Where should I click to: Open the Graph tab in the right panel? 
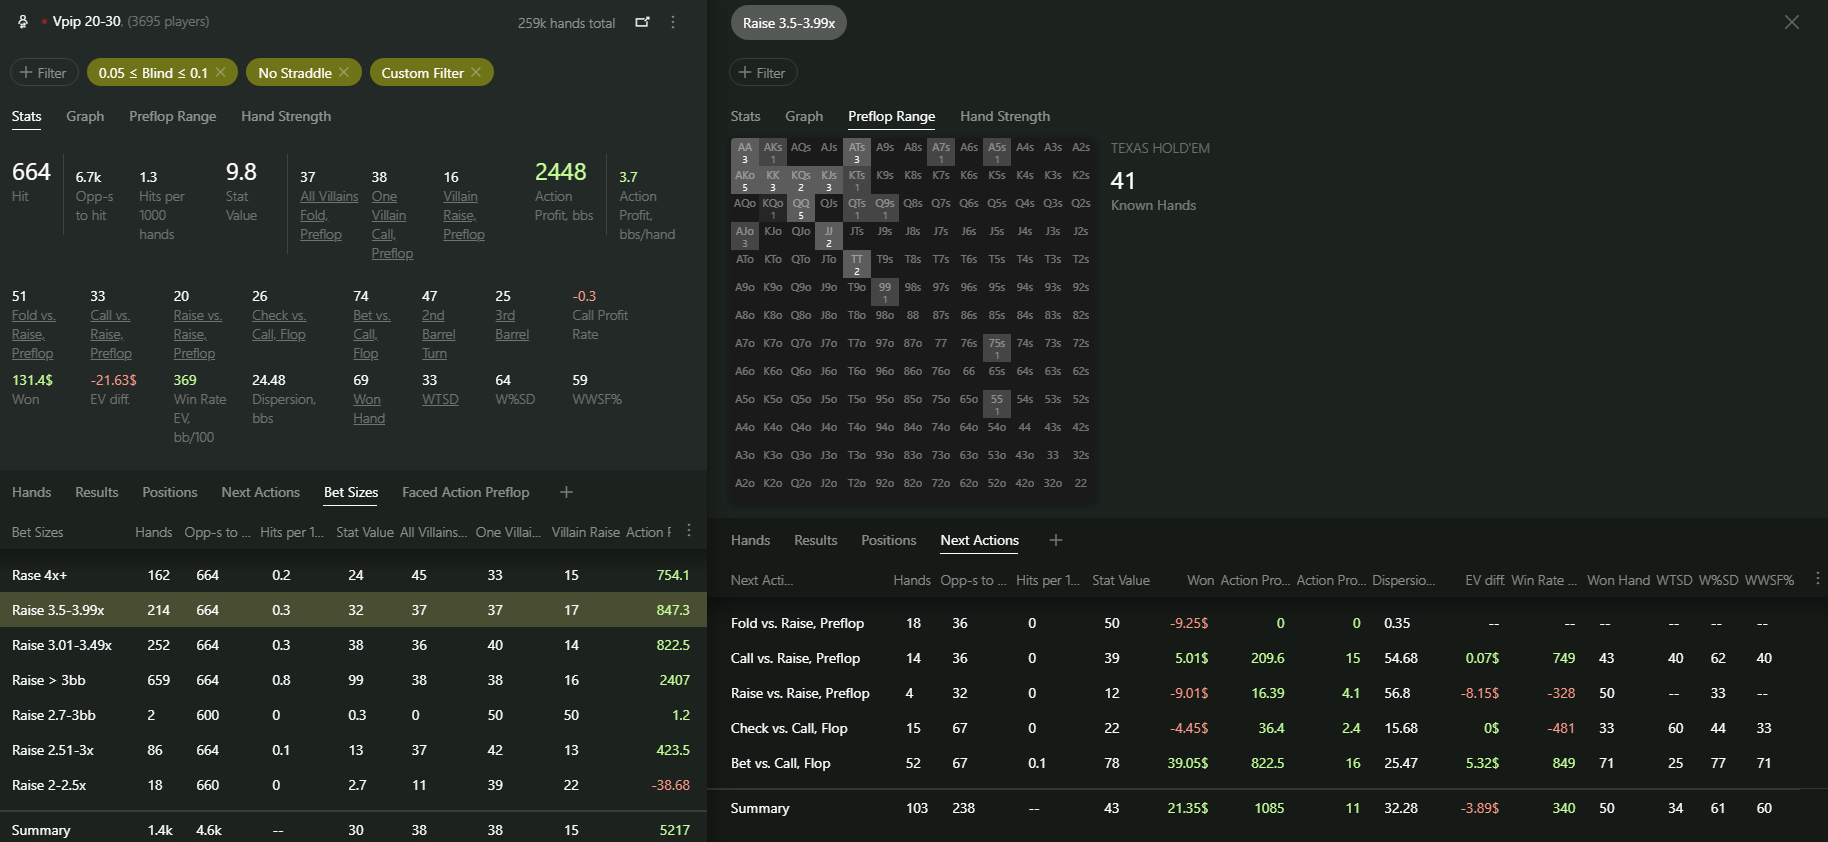[x=804, y=116]
